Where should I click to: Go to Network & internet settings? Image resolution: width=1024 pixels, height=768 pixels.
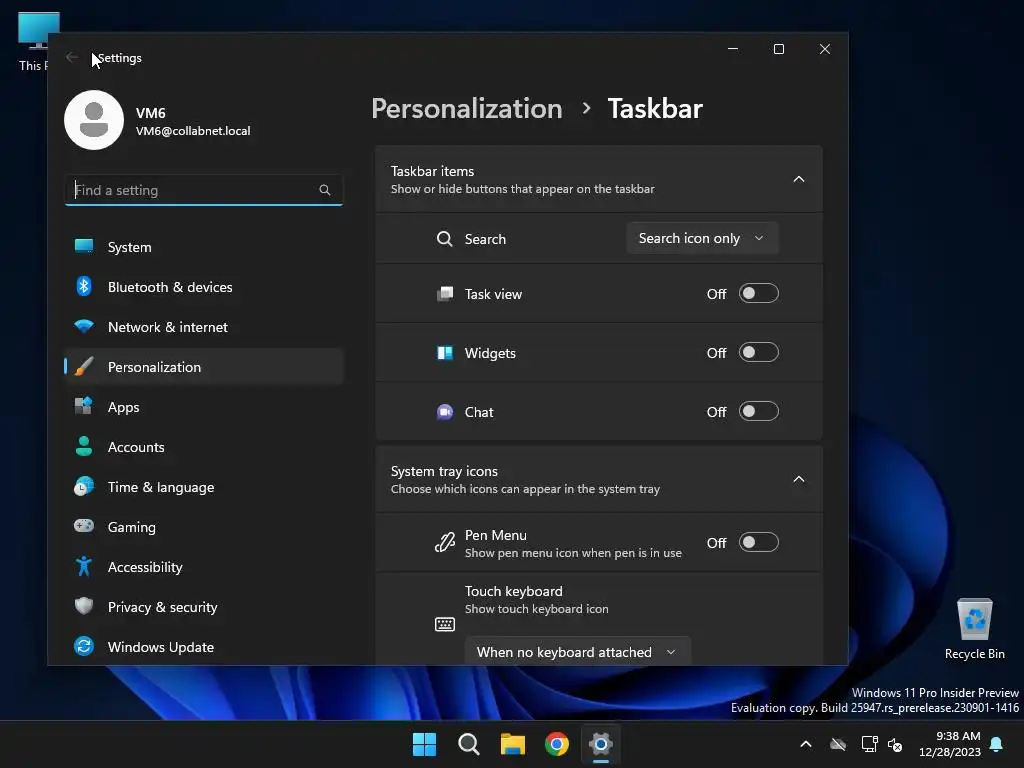204,327
